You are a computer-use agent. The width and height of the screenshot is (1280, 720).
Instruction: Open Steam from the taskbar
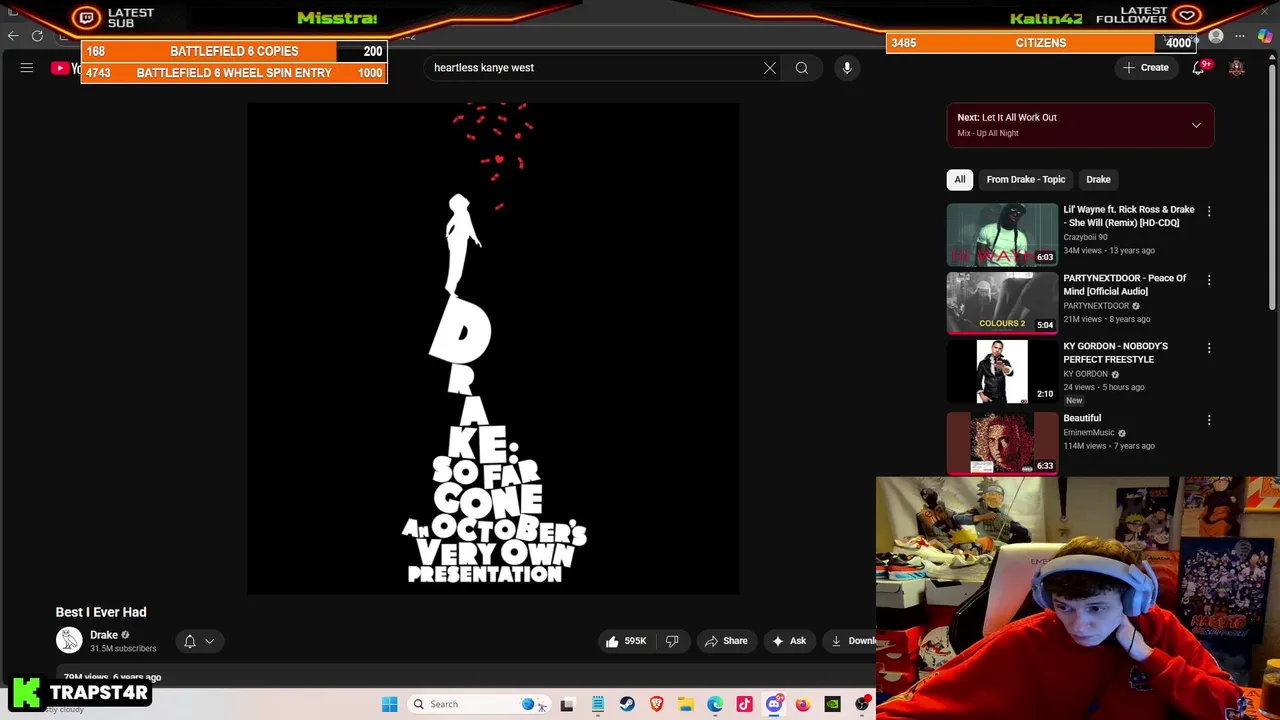click(627, 704)
